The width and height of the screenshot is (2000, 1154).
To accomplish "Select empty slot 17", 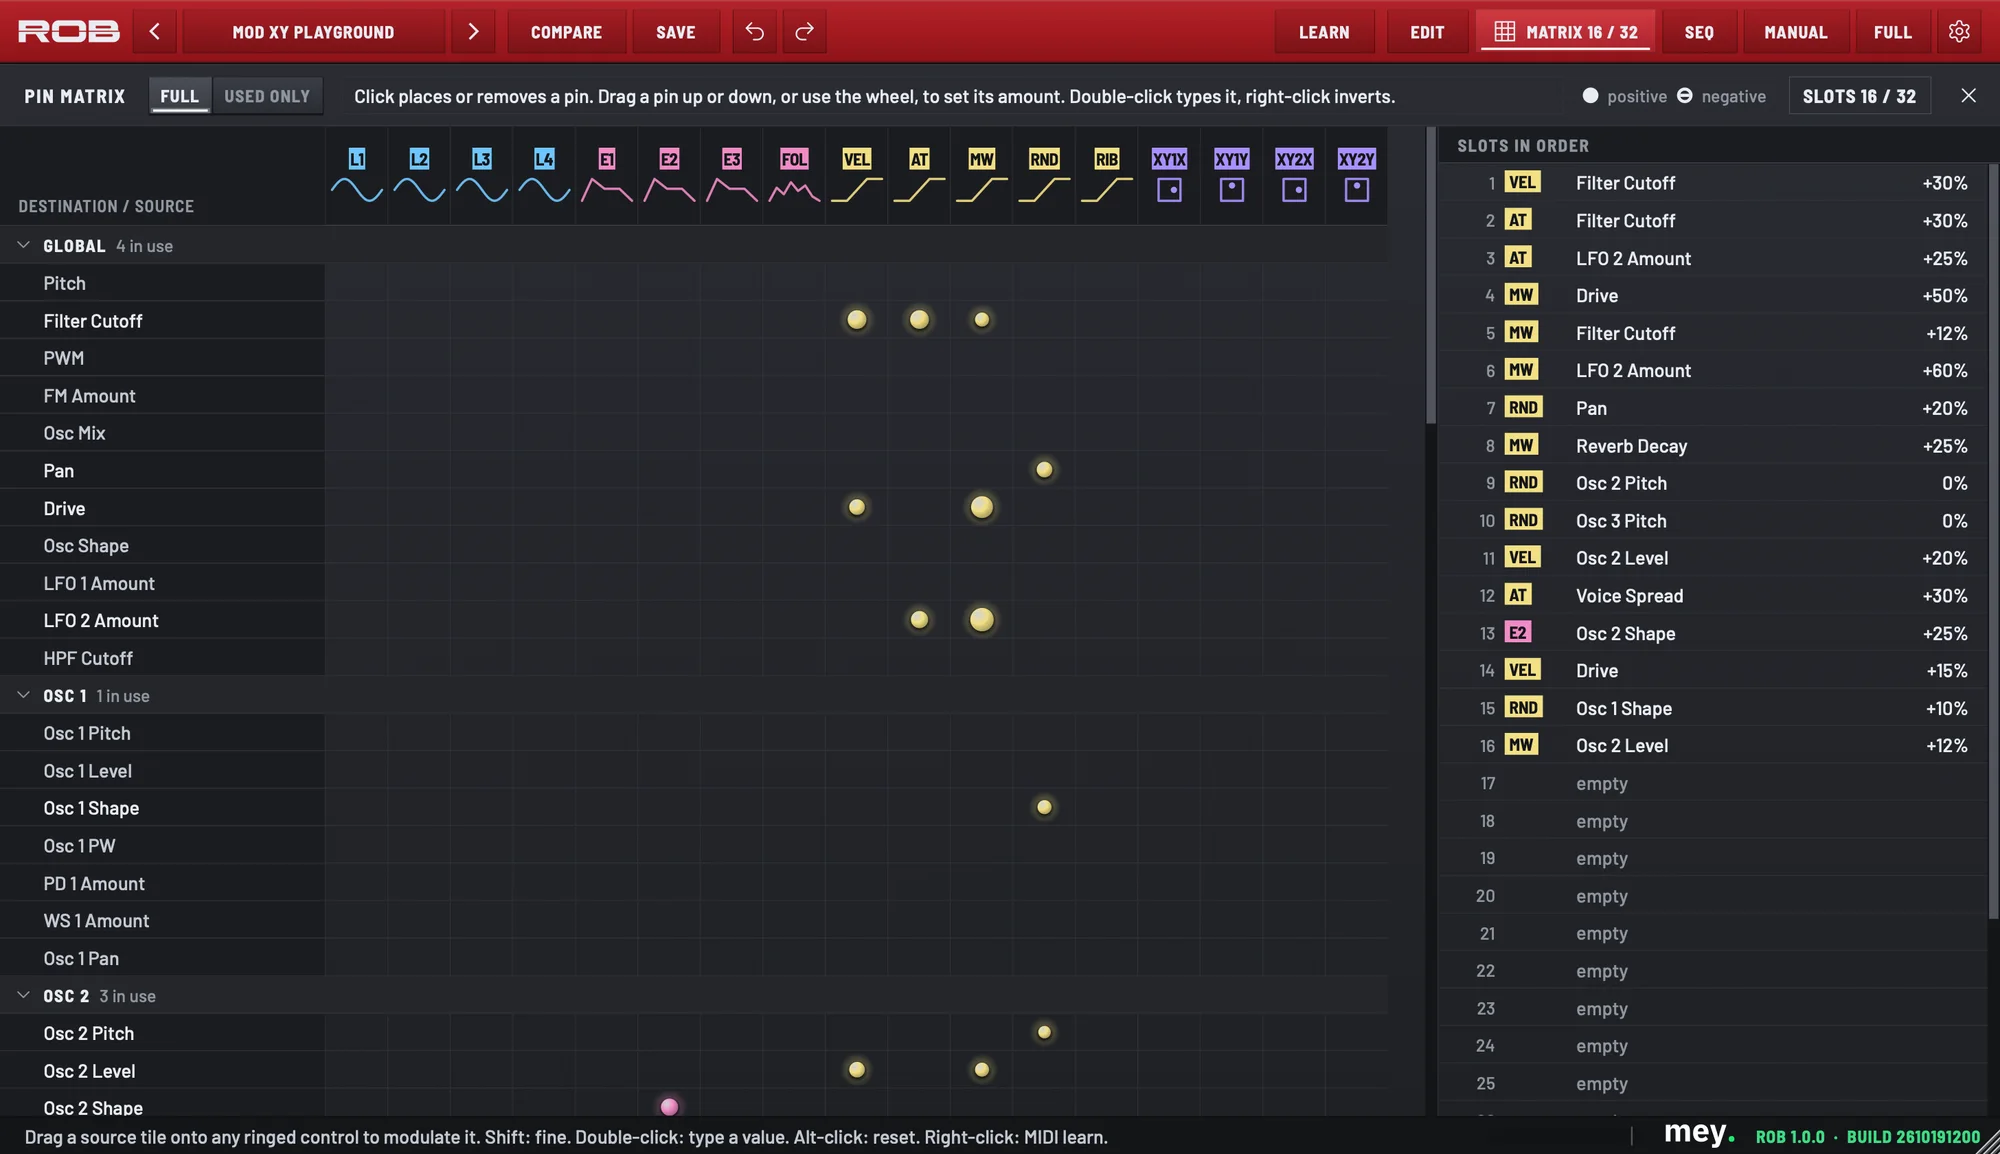I will (1713, 783).
